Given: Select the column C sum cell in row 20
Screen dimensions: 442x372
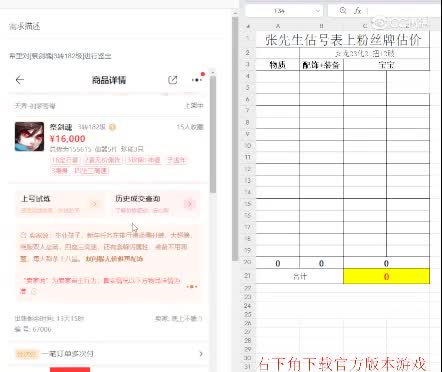Looking at the screenshot, I should click(x=387, y=263).
